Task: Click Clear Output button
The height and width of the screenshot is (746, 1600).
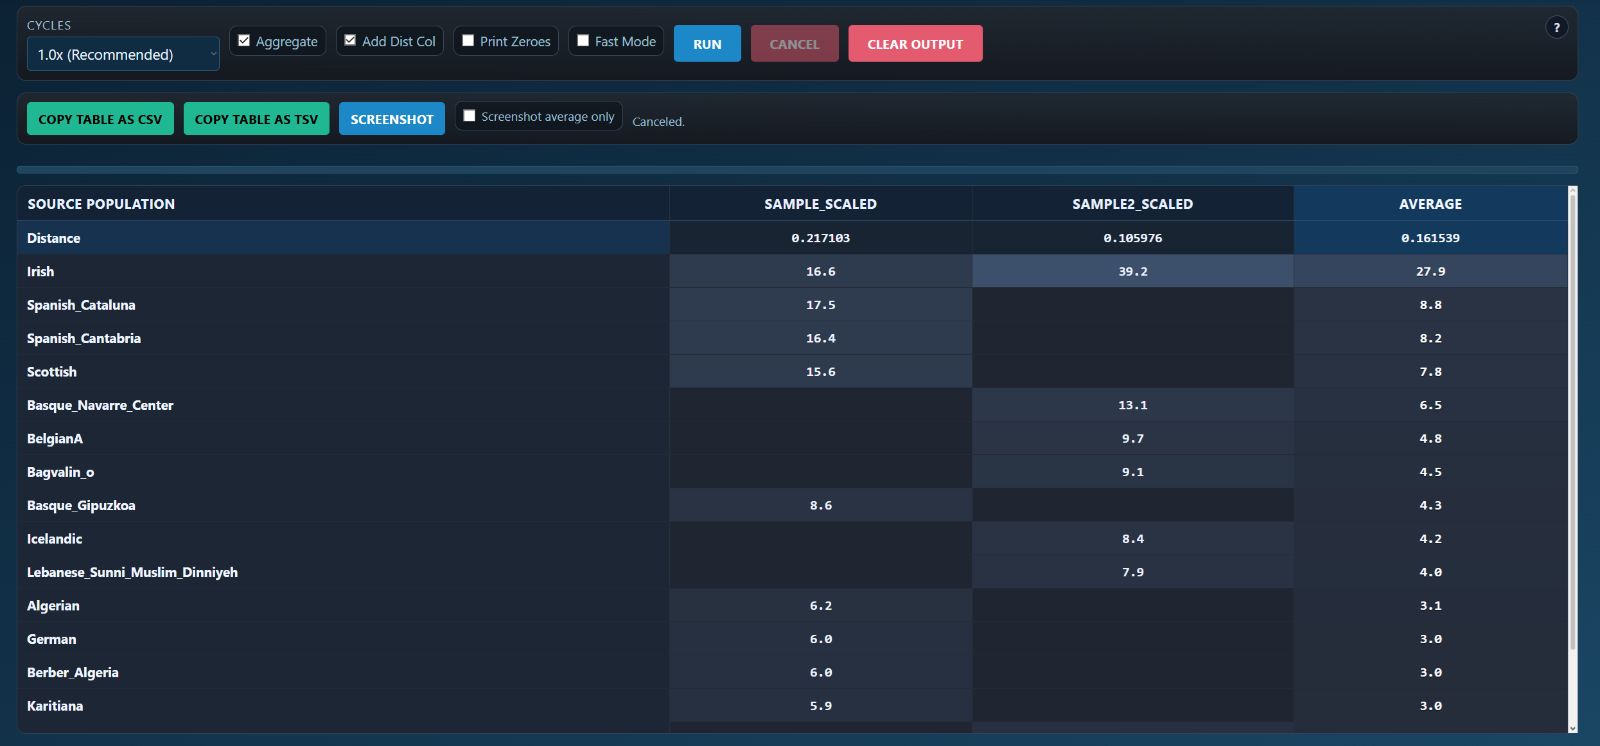Action: [914, 44]
